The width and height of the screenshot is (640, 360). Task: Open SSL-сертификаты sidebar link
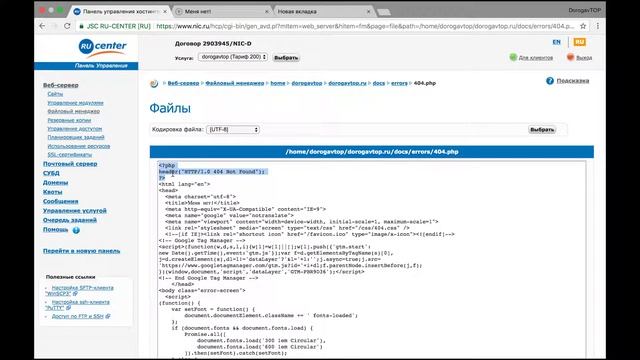point(70,155)
